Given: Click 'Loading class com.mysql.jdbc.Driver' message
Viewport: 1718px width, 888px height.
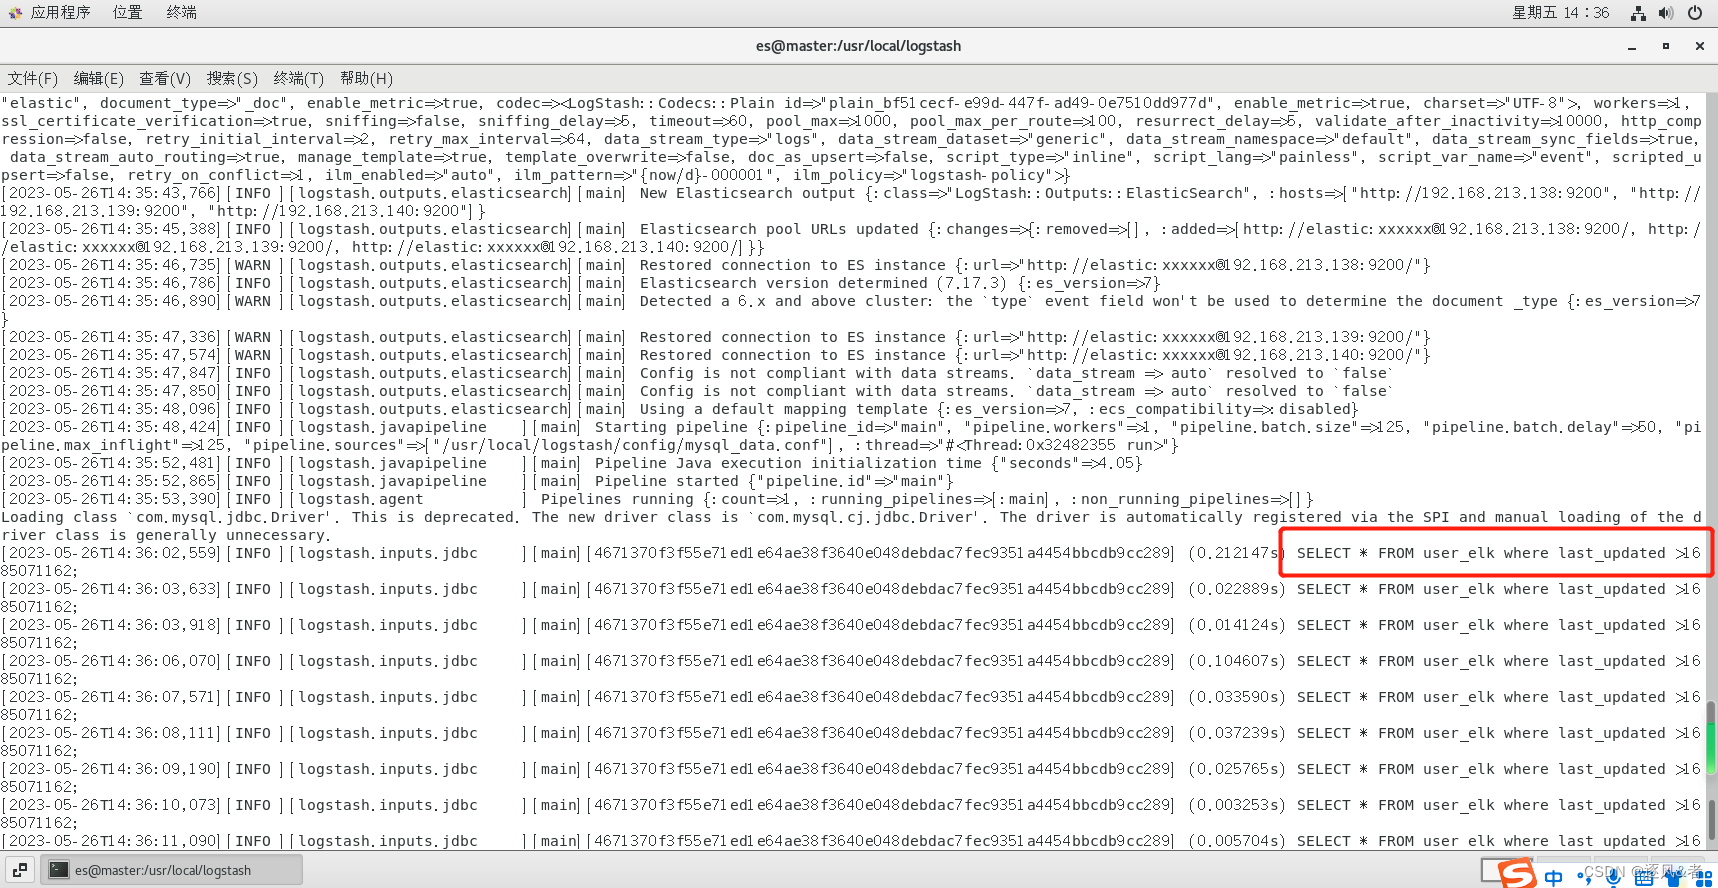Looking at the screenshot, I should click(x=851, y=526).
